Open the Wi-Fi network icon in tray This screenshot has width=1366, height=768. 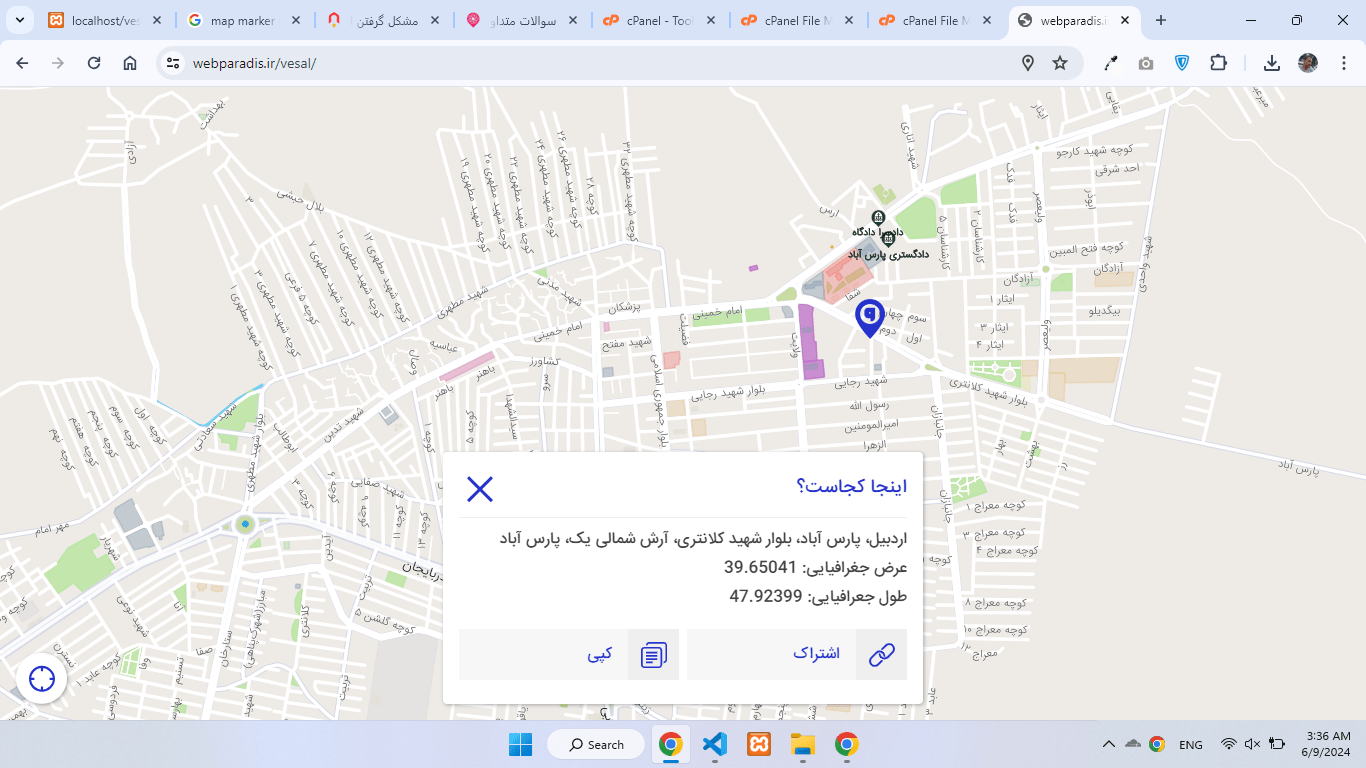pyautogui.click(x=1228, y=744)
